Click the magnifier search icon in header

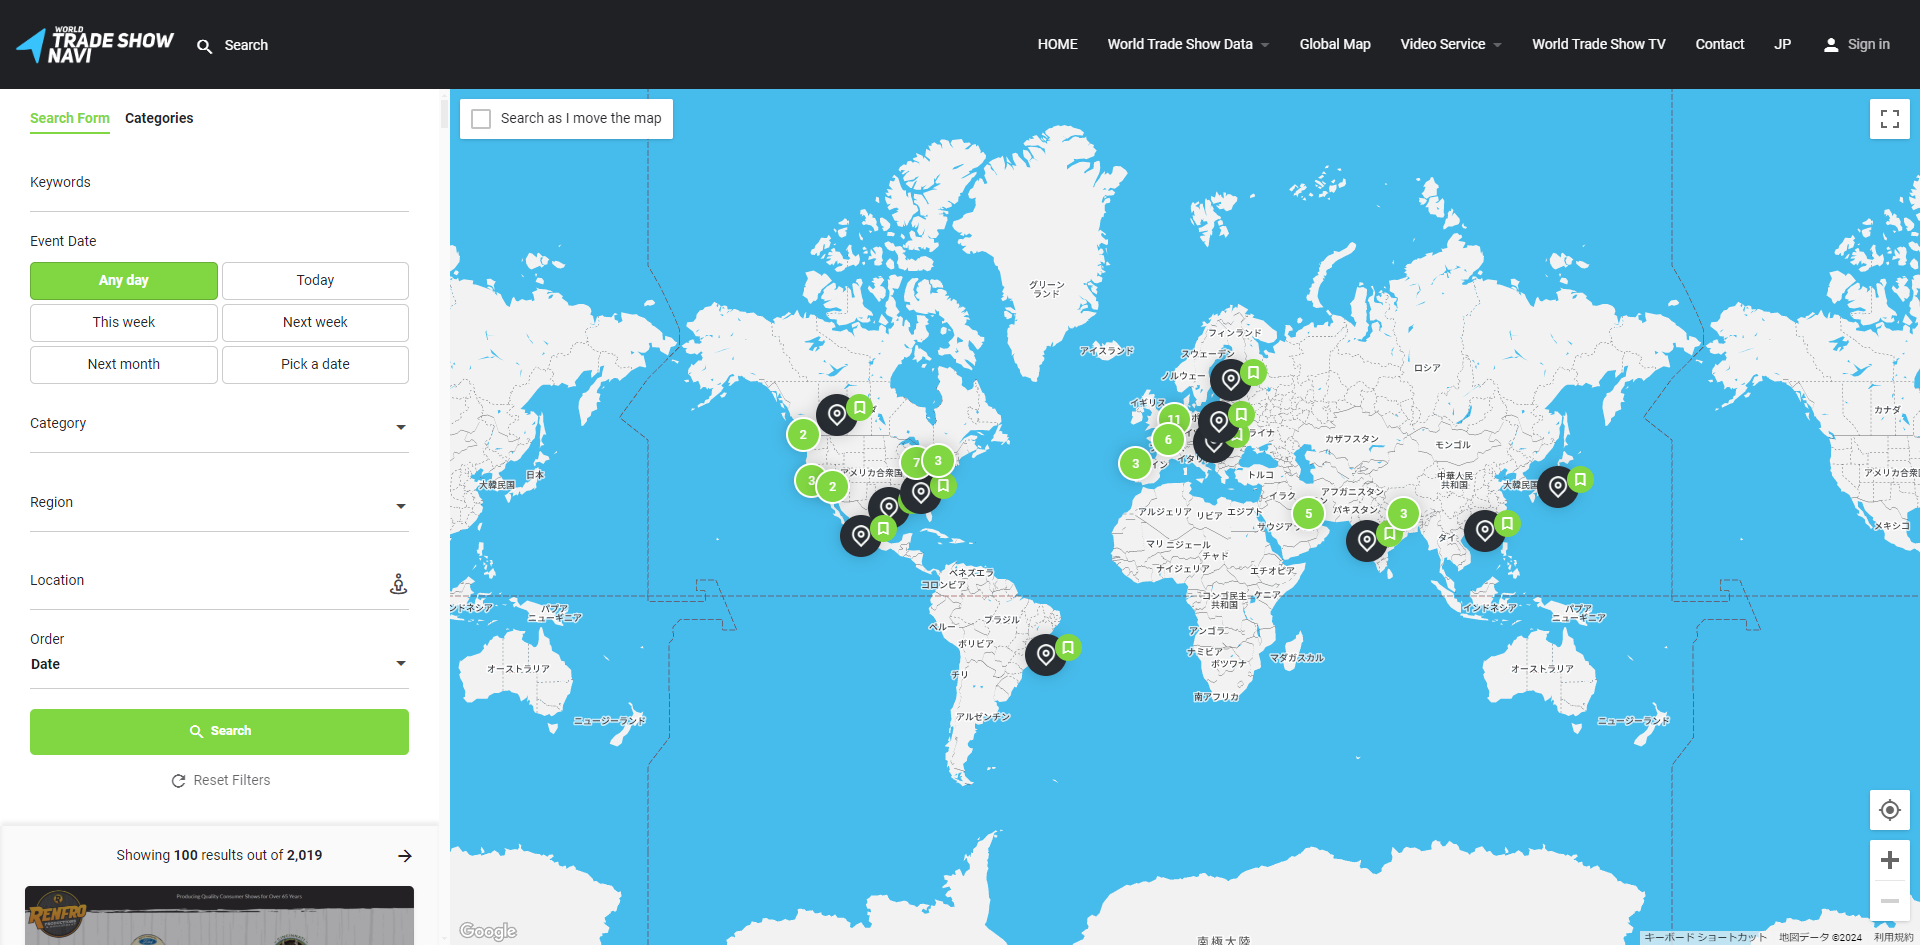[x=205, y=46]
